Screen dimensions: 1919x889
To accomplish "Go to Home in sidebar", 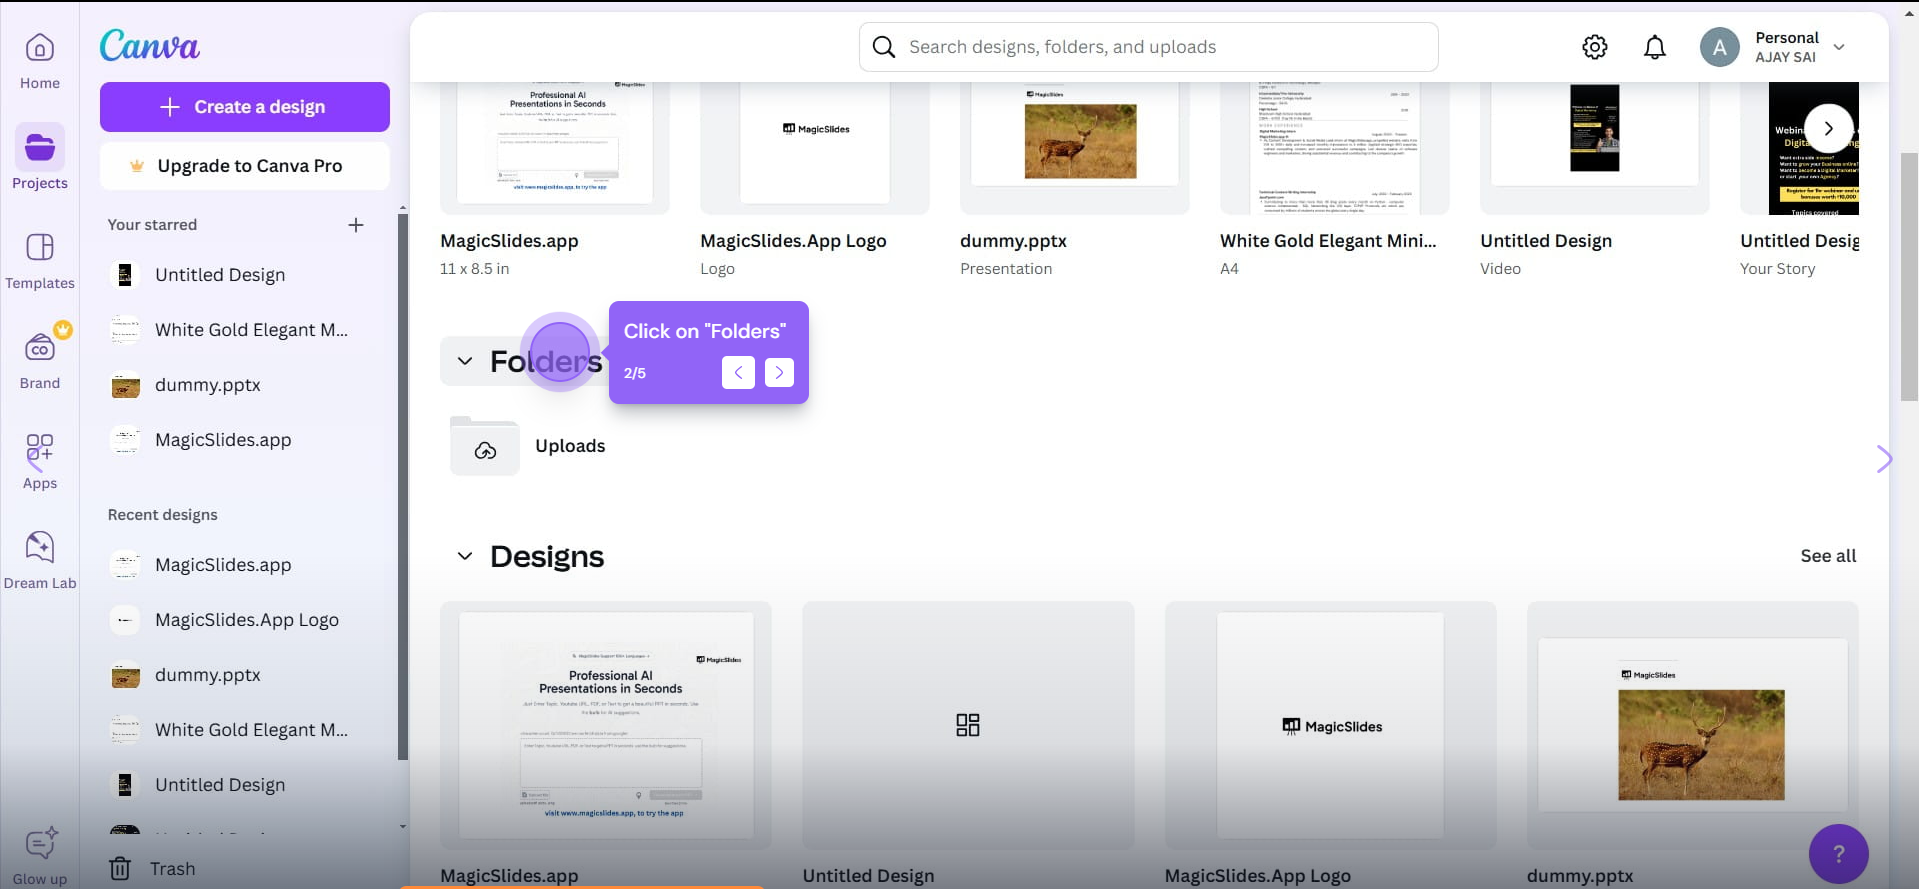I will 40,62.
